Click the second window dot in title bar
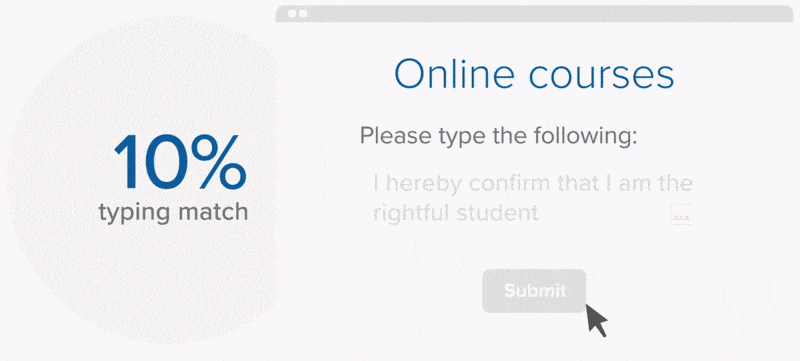 [303, 14]
